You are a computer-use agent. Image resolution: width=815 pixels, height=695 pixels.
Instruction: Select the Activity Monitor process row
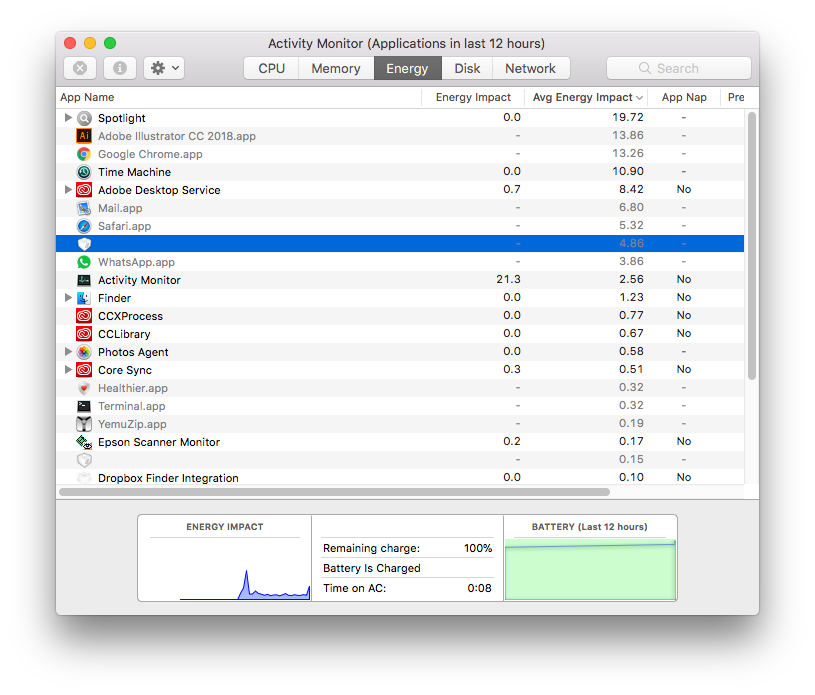pos(400,280)
